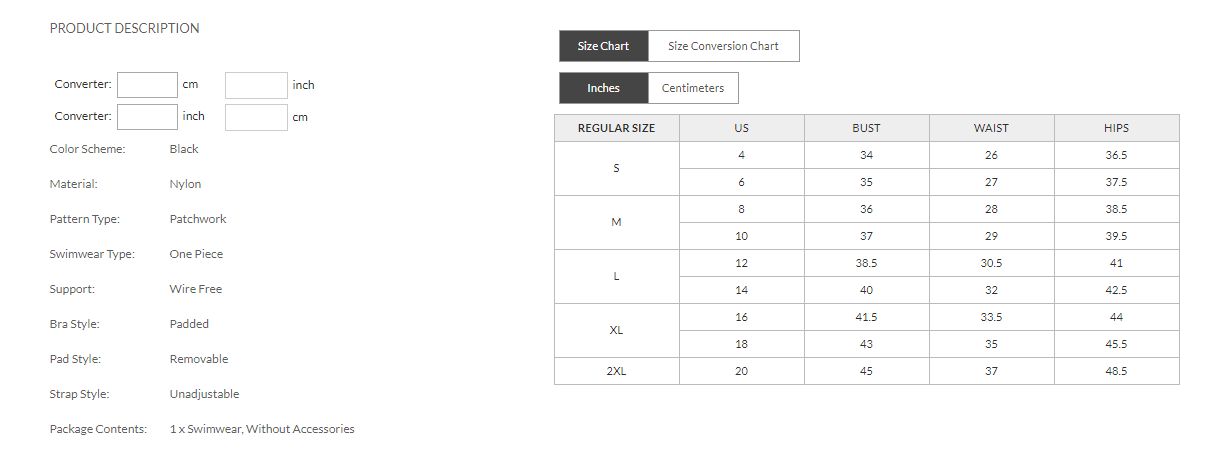Select the 2XL size row label
This screenshot has width=1222, height=462.
tap(616, 371)
